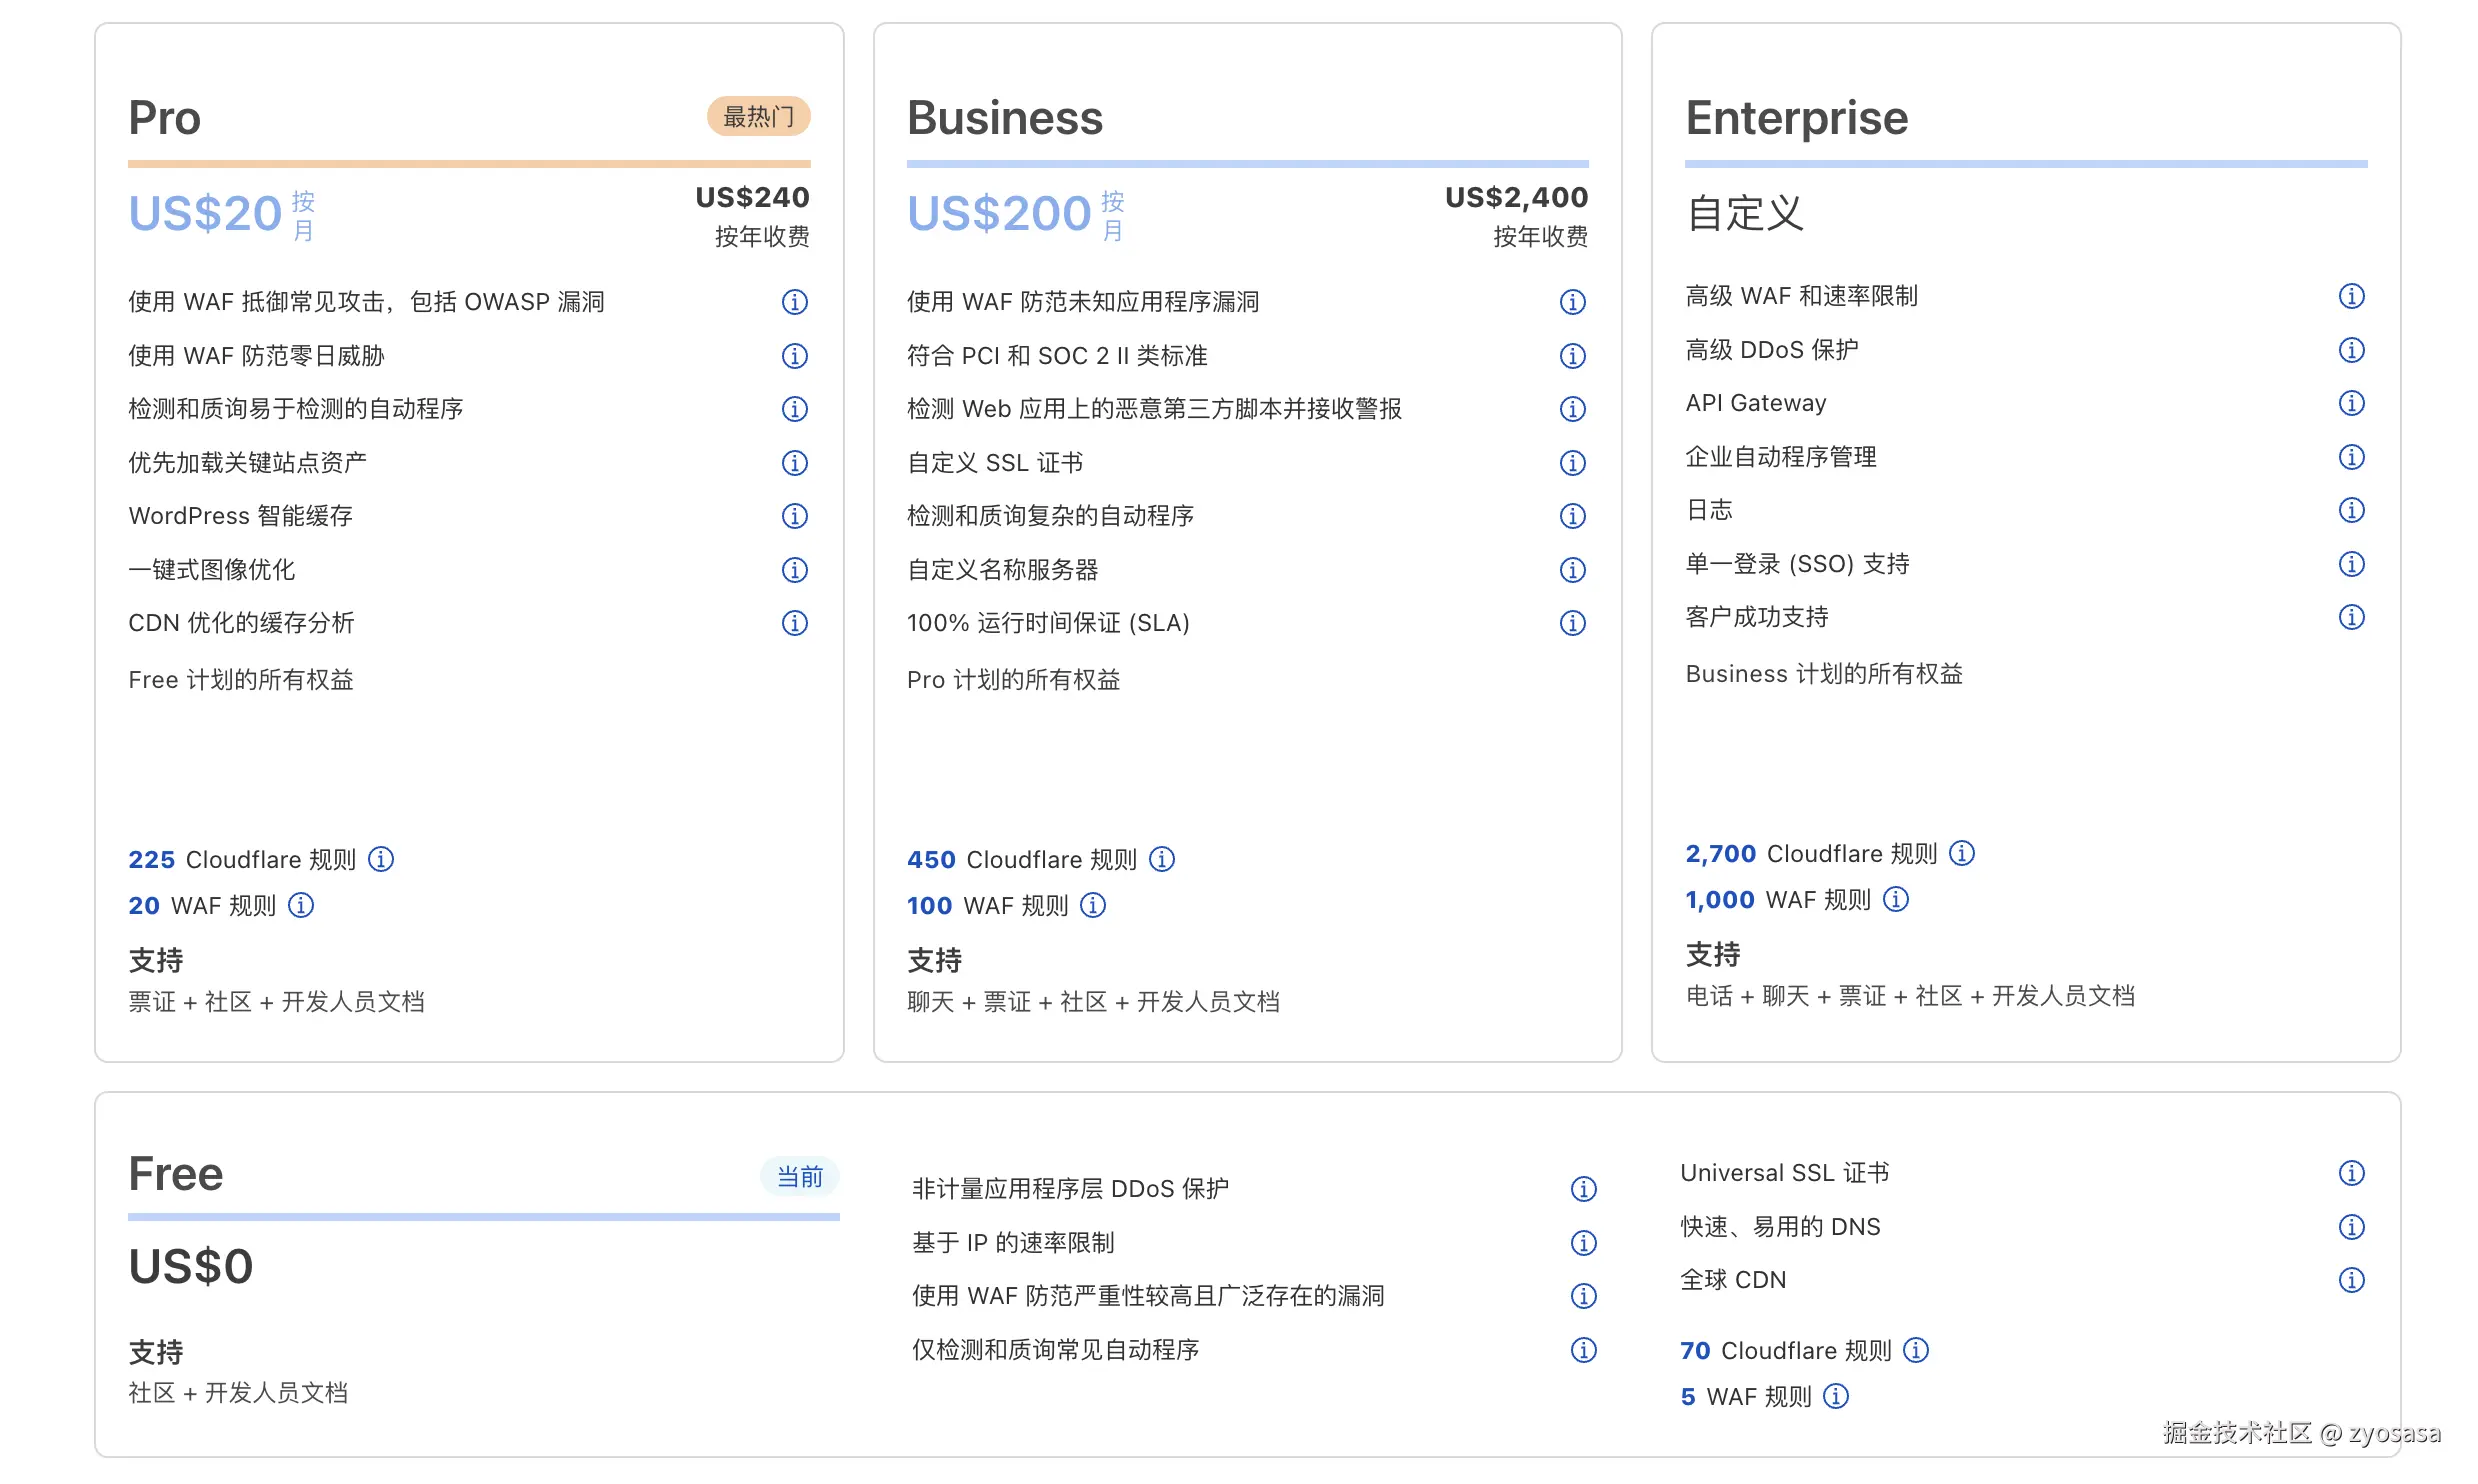Screen dimensions: 2478x1484
Task: Click 聊天 + 票证 + 社区 + 开发人员文档
Action: point(1094,1002)
